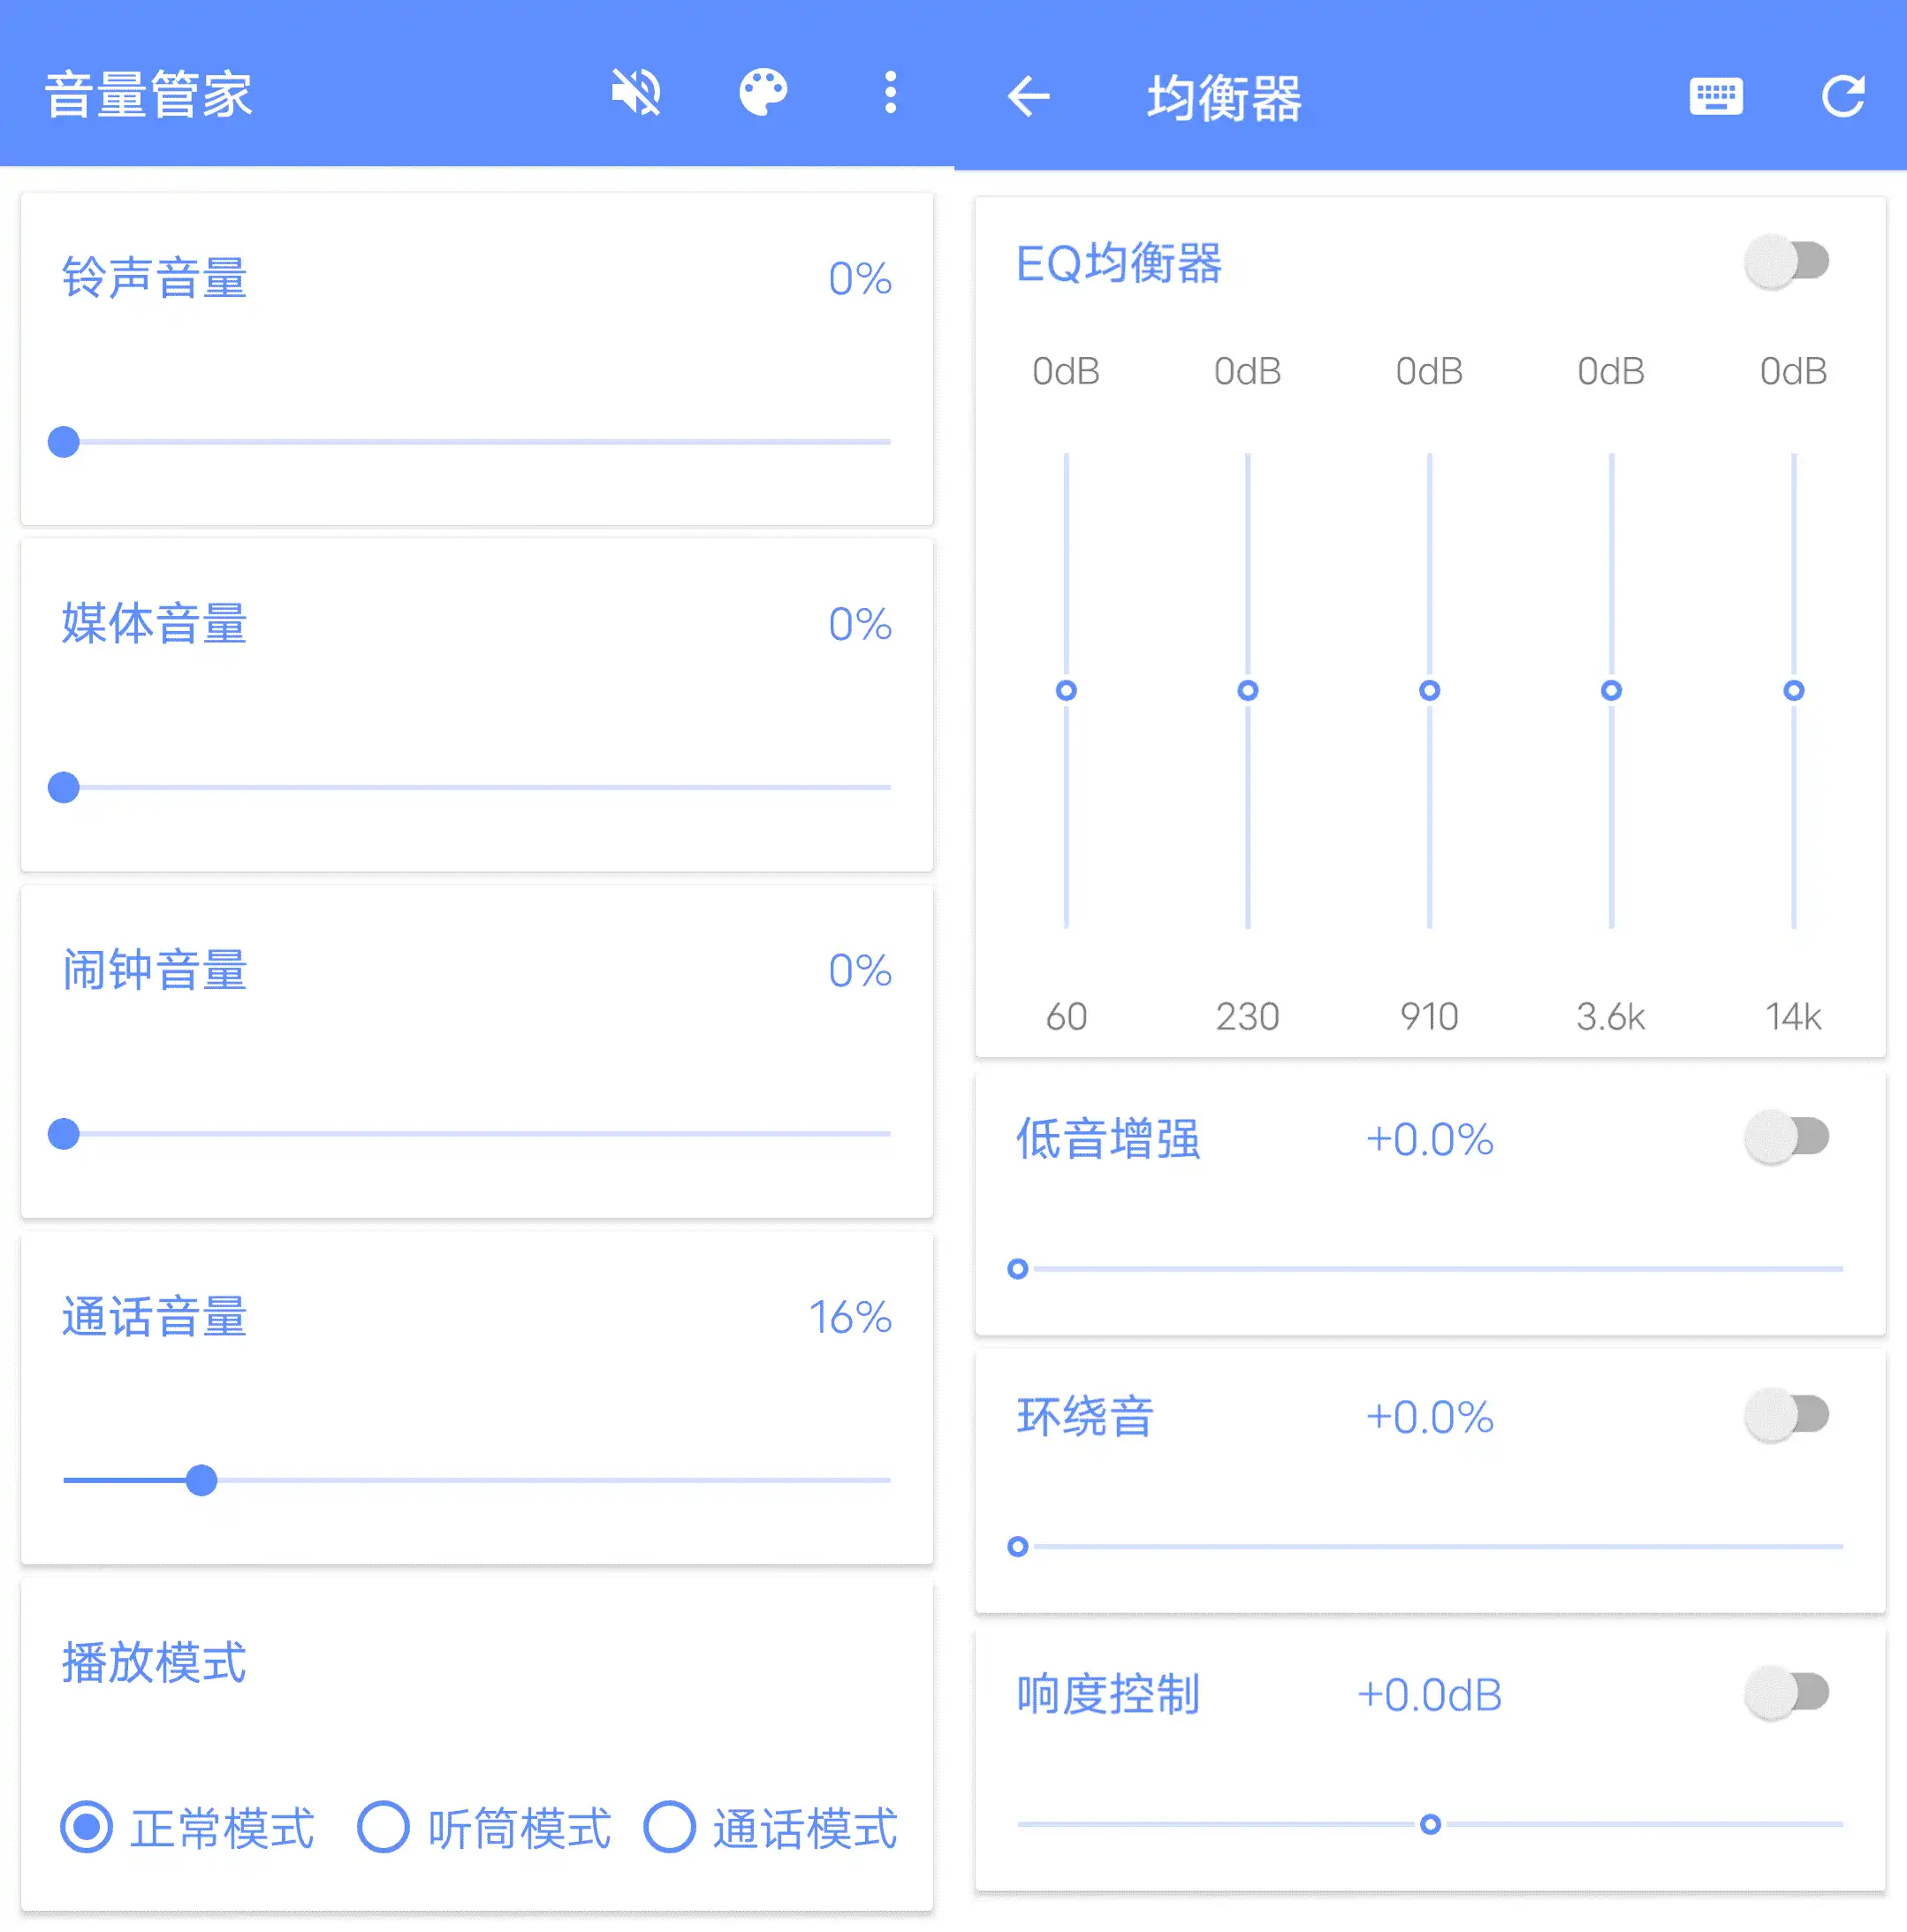Click the 响度控制 slider knob
Screen dimensions: 1907x1932
[1431, 1825]
